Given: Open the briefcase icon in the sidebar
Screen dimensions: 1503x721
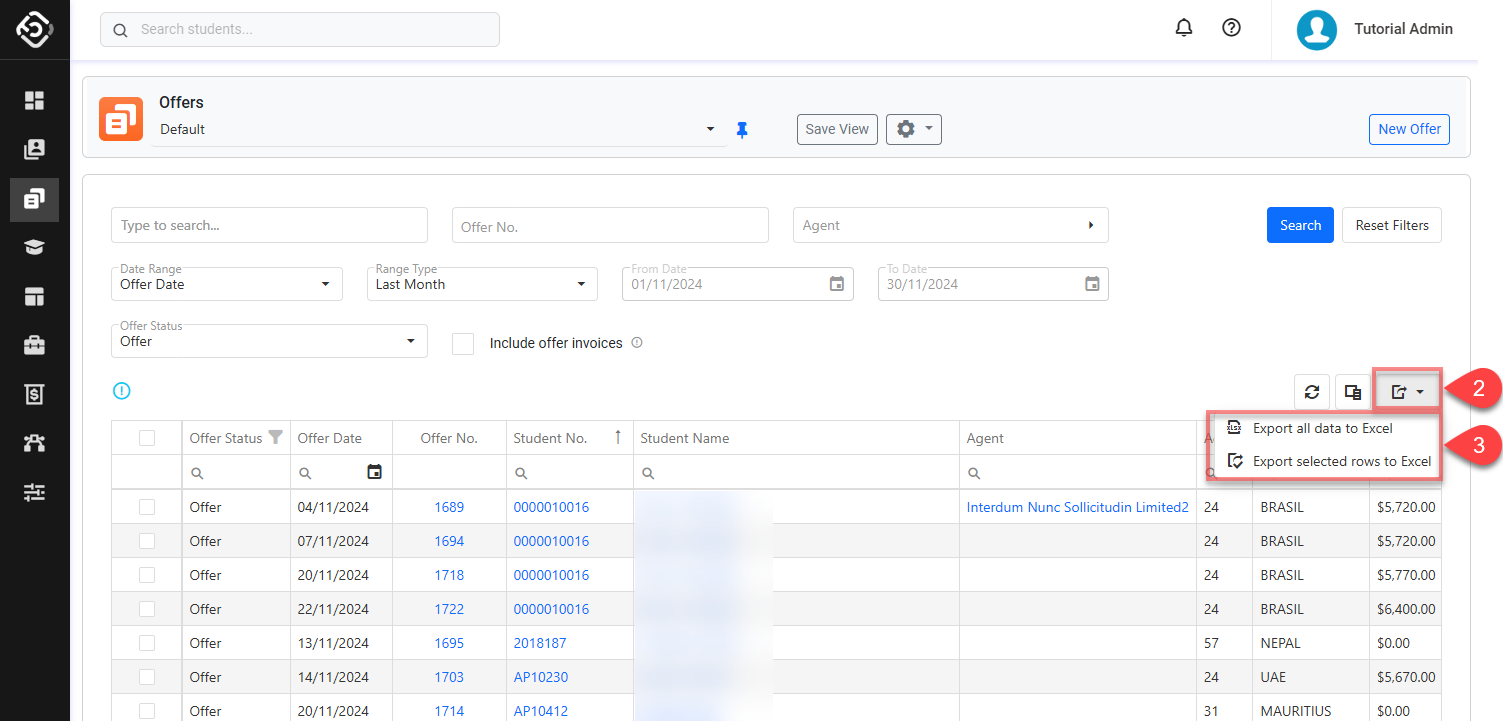Looking at the screenshot, I should pos(35,346).
